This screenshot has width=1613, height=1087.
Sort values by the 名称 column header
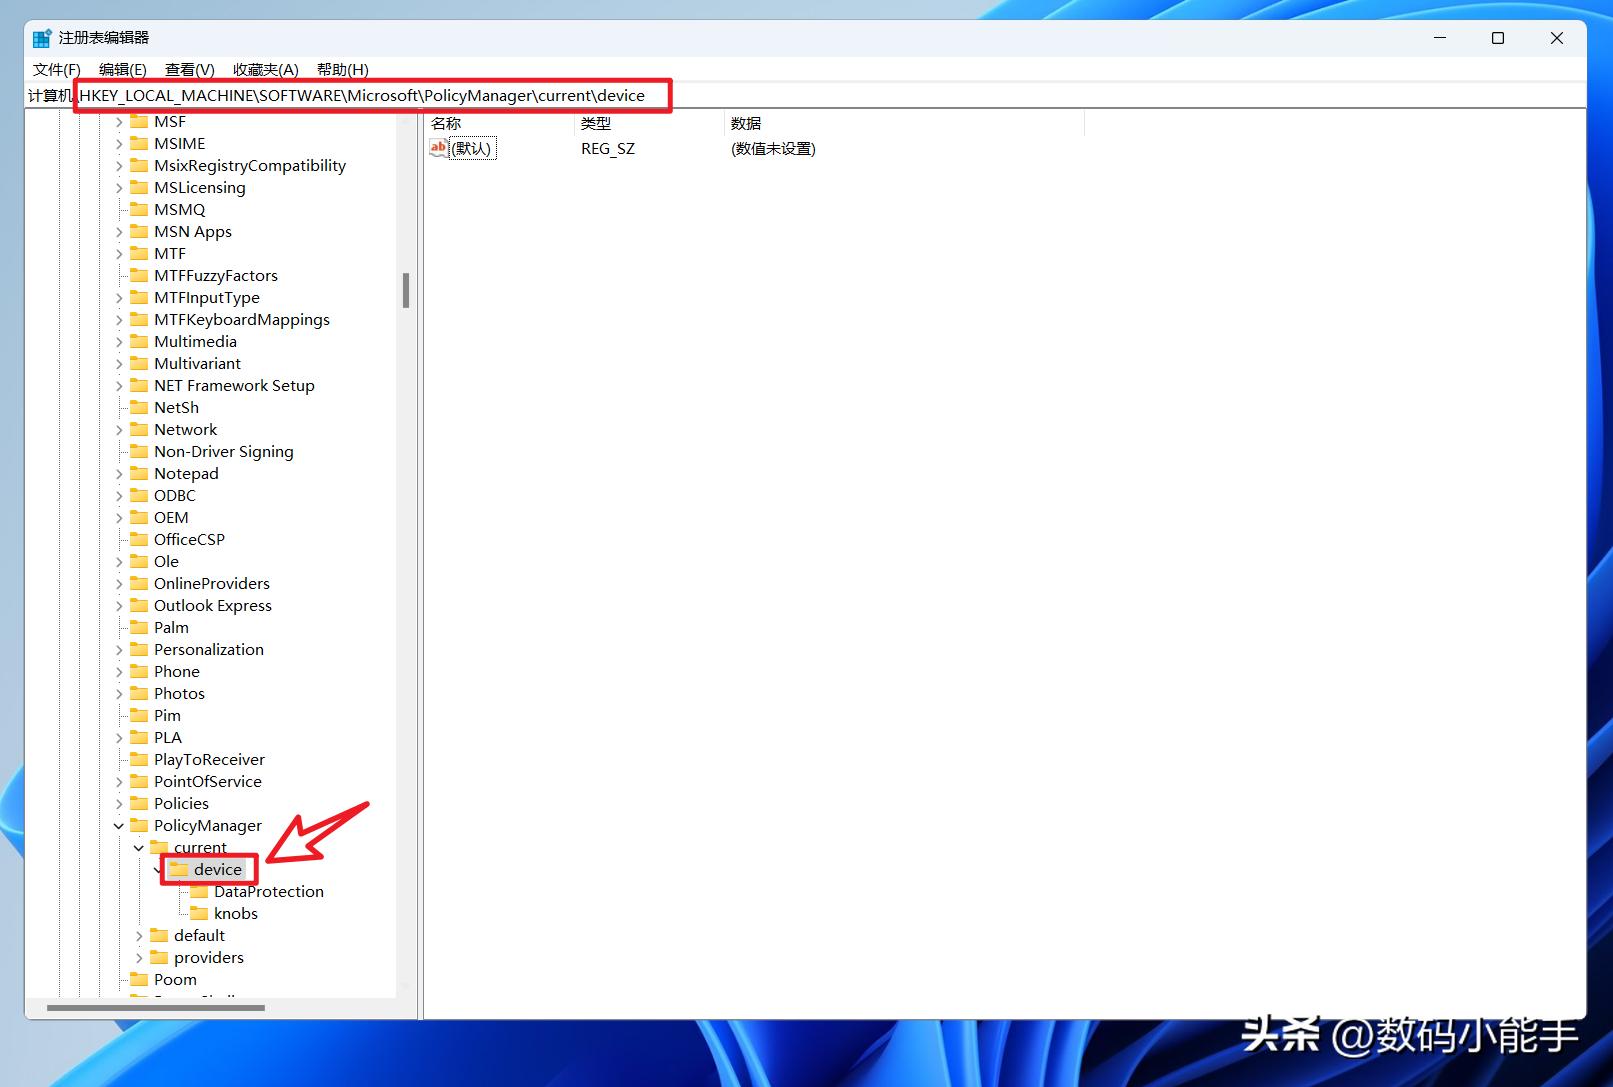(447, 122)
